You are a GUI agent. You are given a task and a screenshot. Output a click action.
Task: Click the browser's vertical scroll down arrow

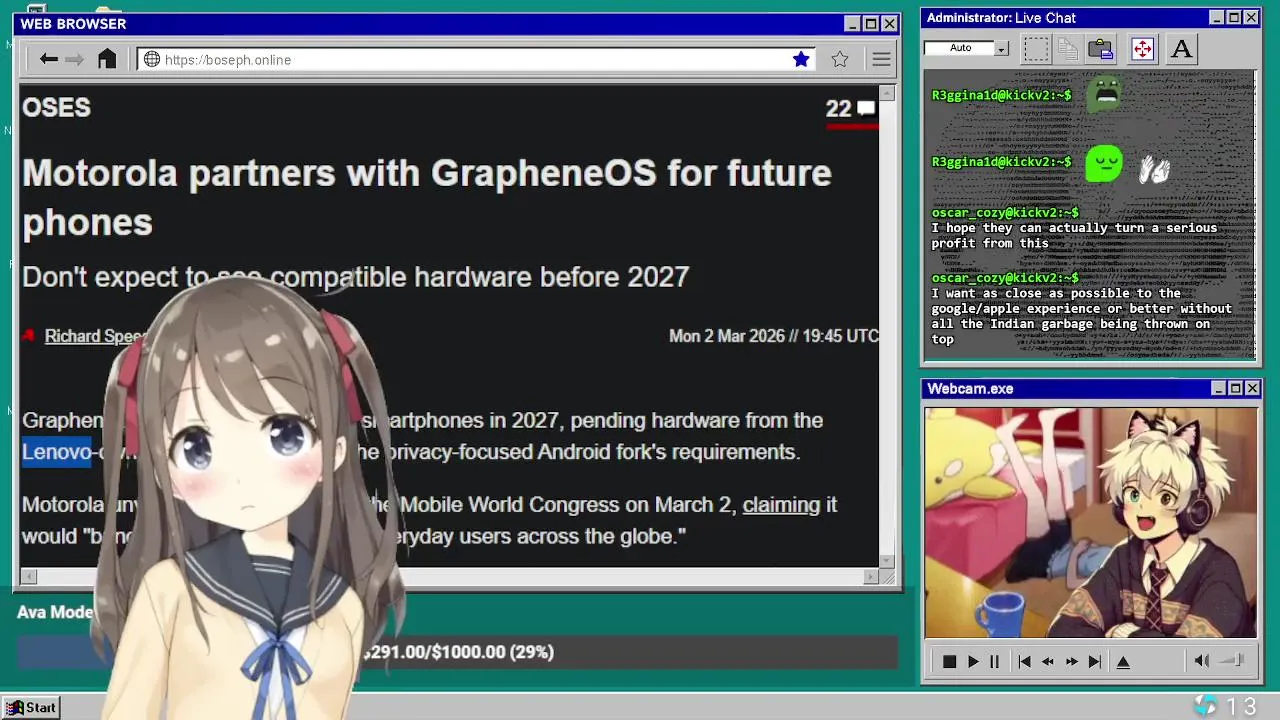pos(887,561)
